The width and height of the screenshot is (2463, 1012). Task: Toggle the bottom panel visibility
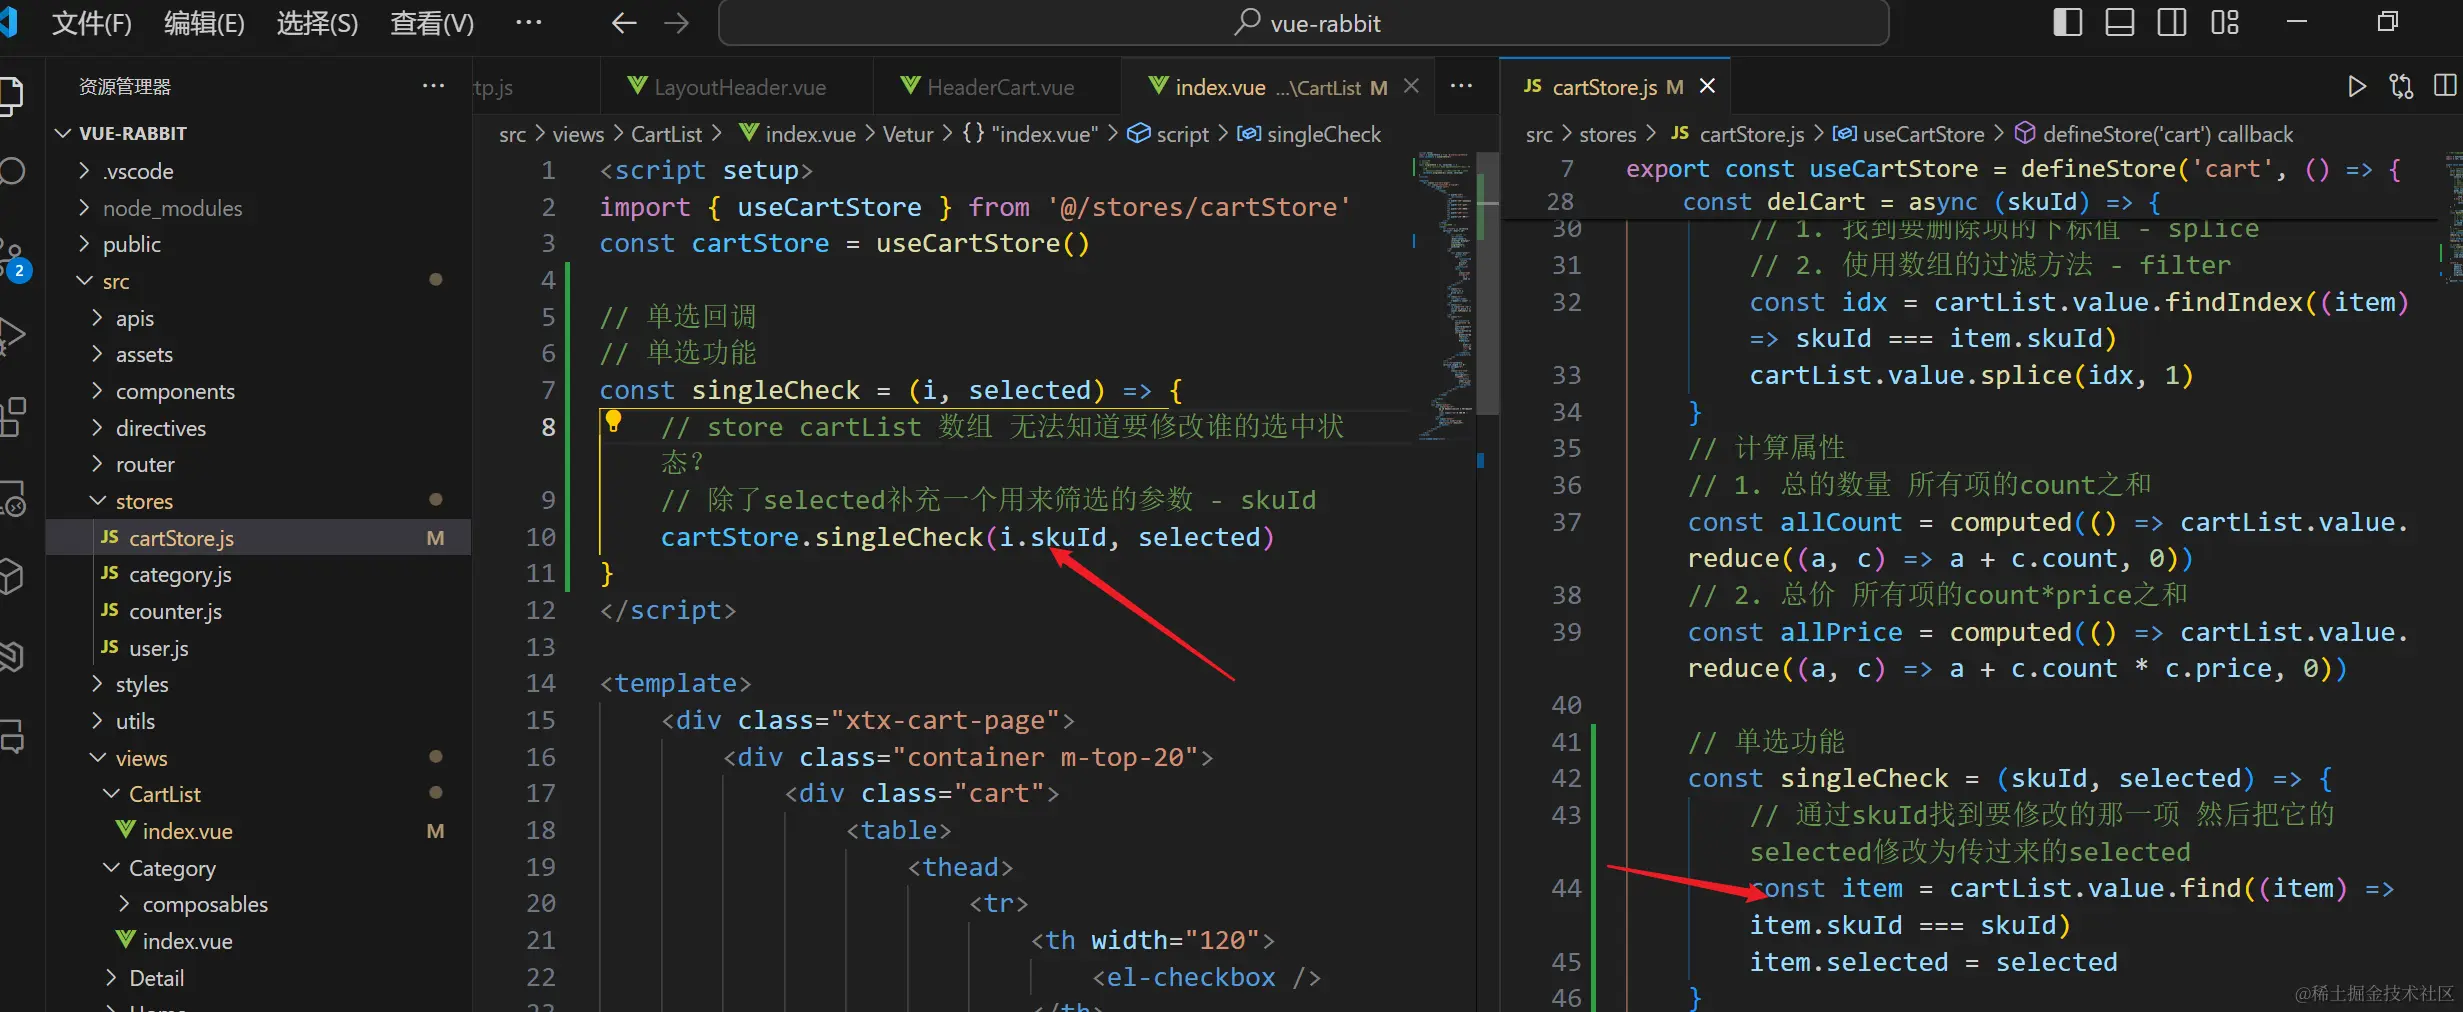click(x=2119, y=22)
